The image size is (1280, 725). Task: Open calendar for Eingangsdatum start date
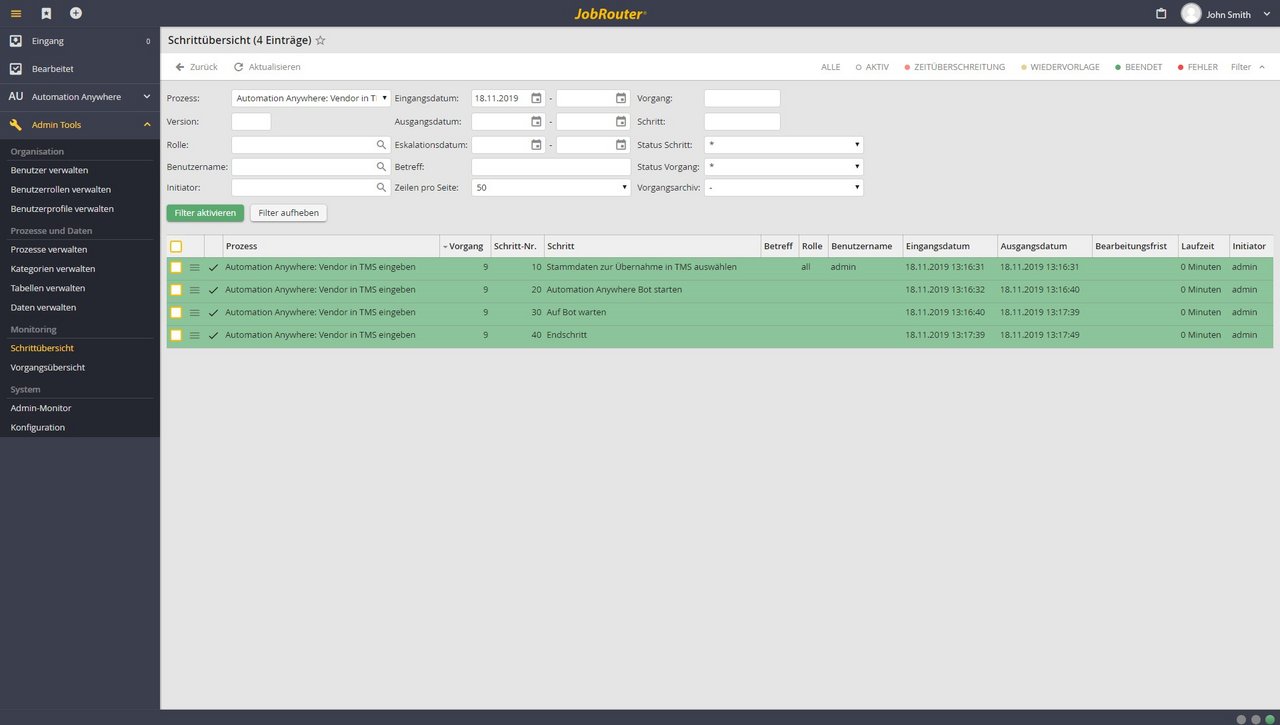click(536, 98)
